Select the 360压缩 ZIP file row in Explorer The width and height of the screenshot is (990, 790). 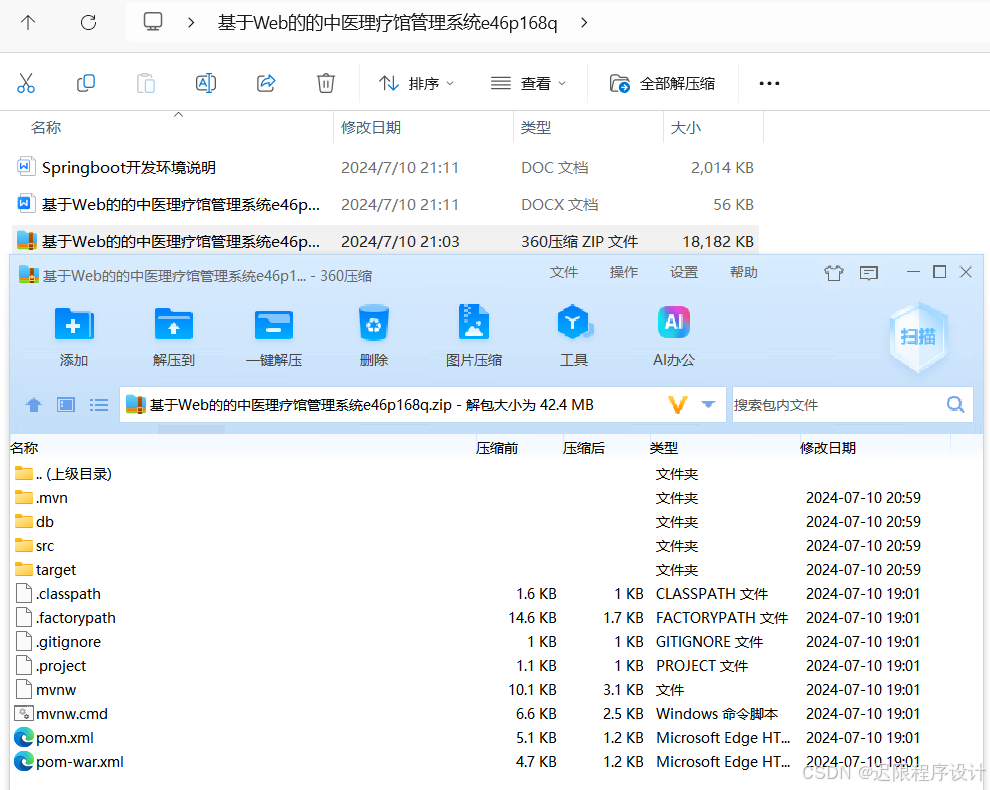coord(385,241)
